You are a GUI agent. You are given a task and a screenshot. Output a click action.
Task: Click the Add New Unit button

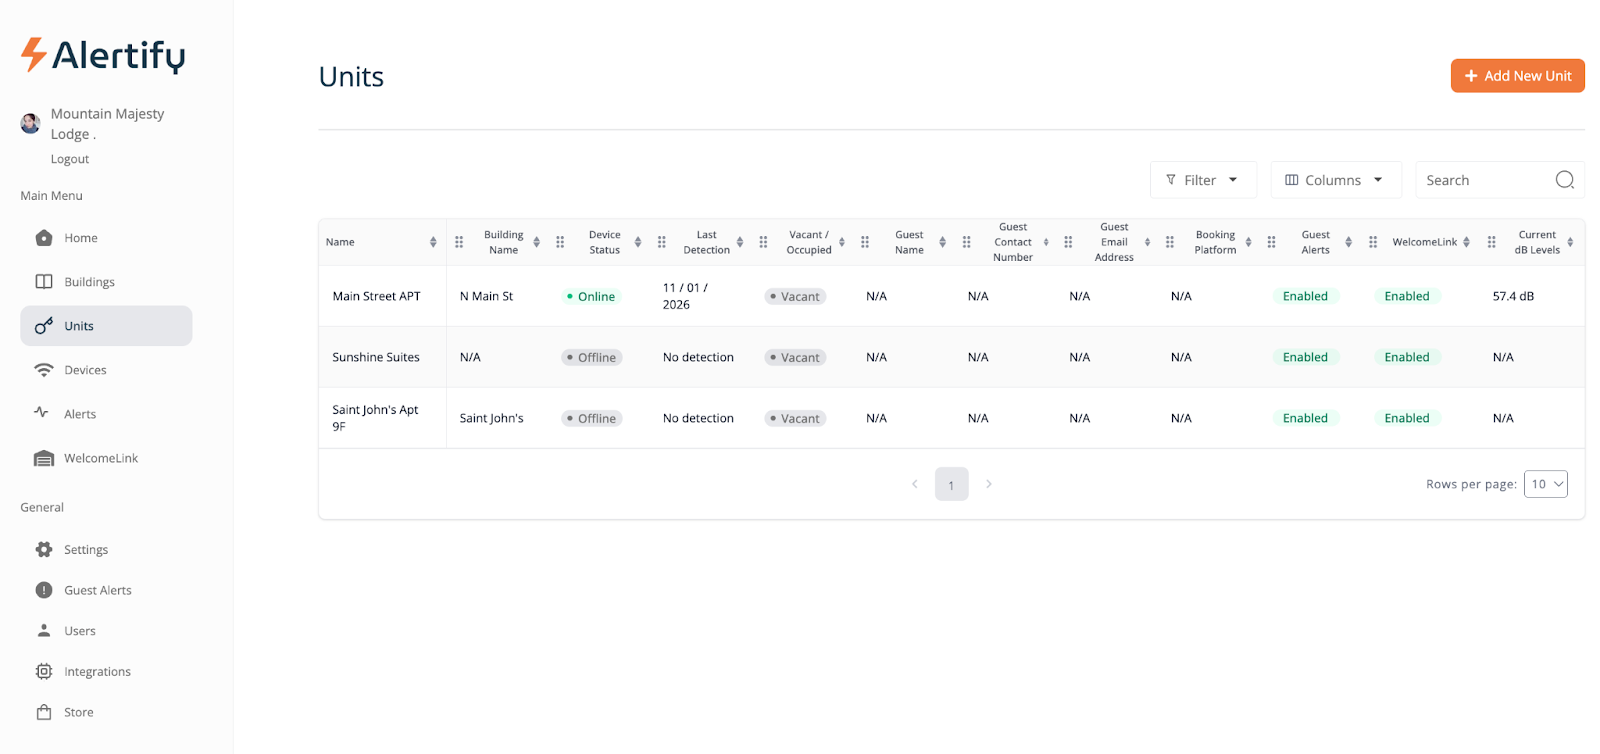pos(1517,76)
